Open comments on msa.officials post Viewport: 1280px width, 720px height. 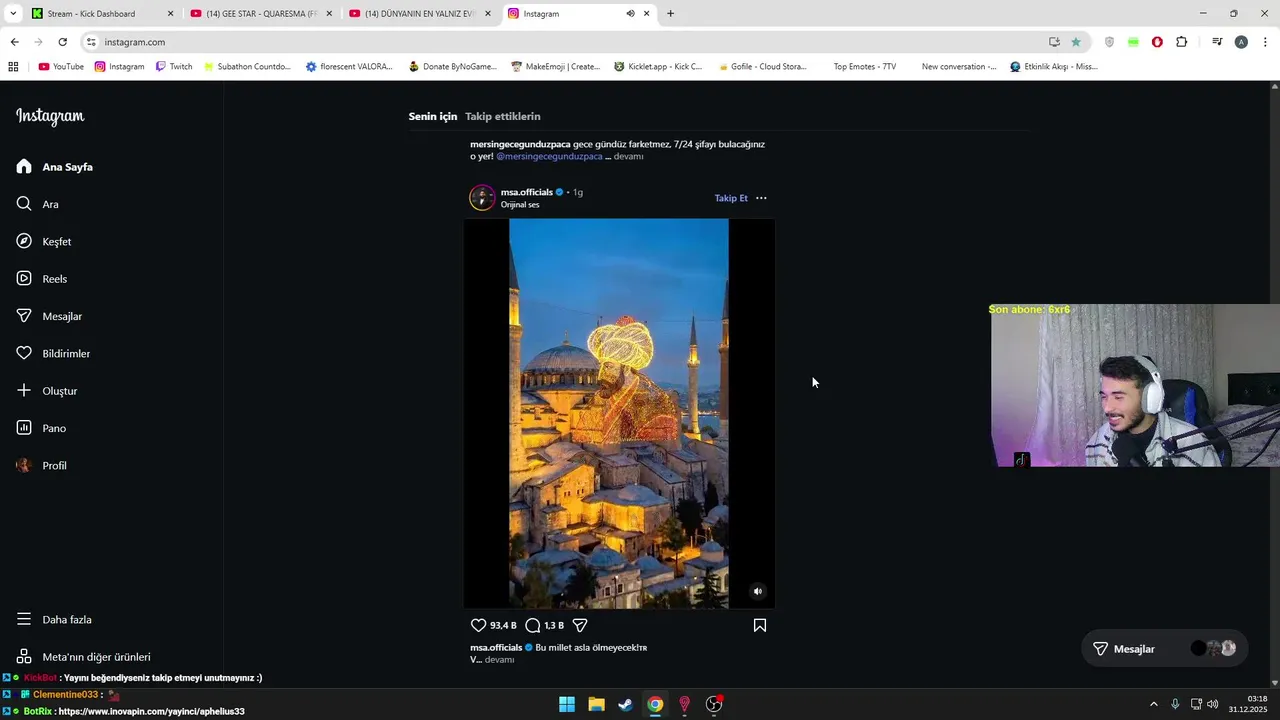tap(533, 625)
